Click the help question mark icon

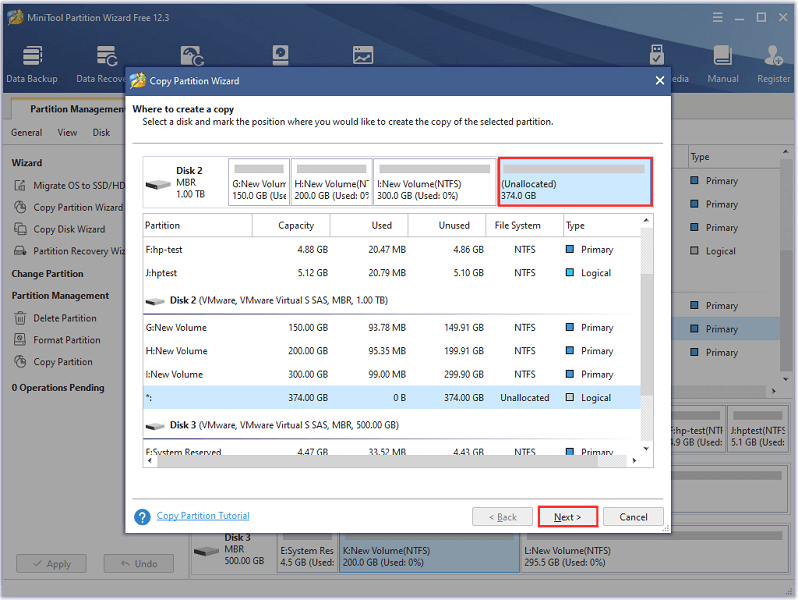coord(142,517)
